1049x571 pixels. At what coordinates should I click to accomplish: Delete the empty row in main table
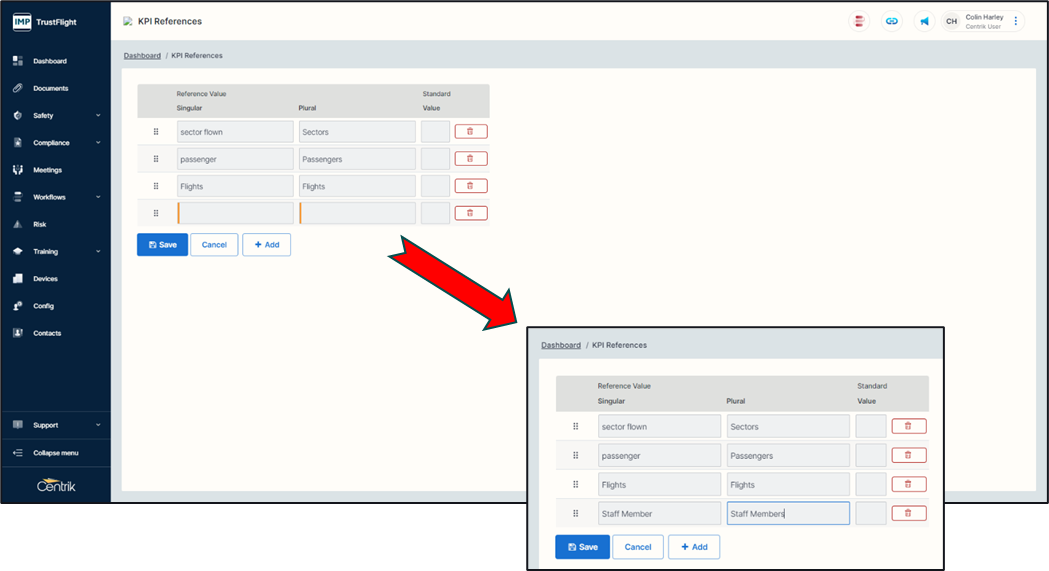[471, 213]
